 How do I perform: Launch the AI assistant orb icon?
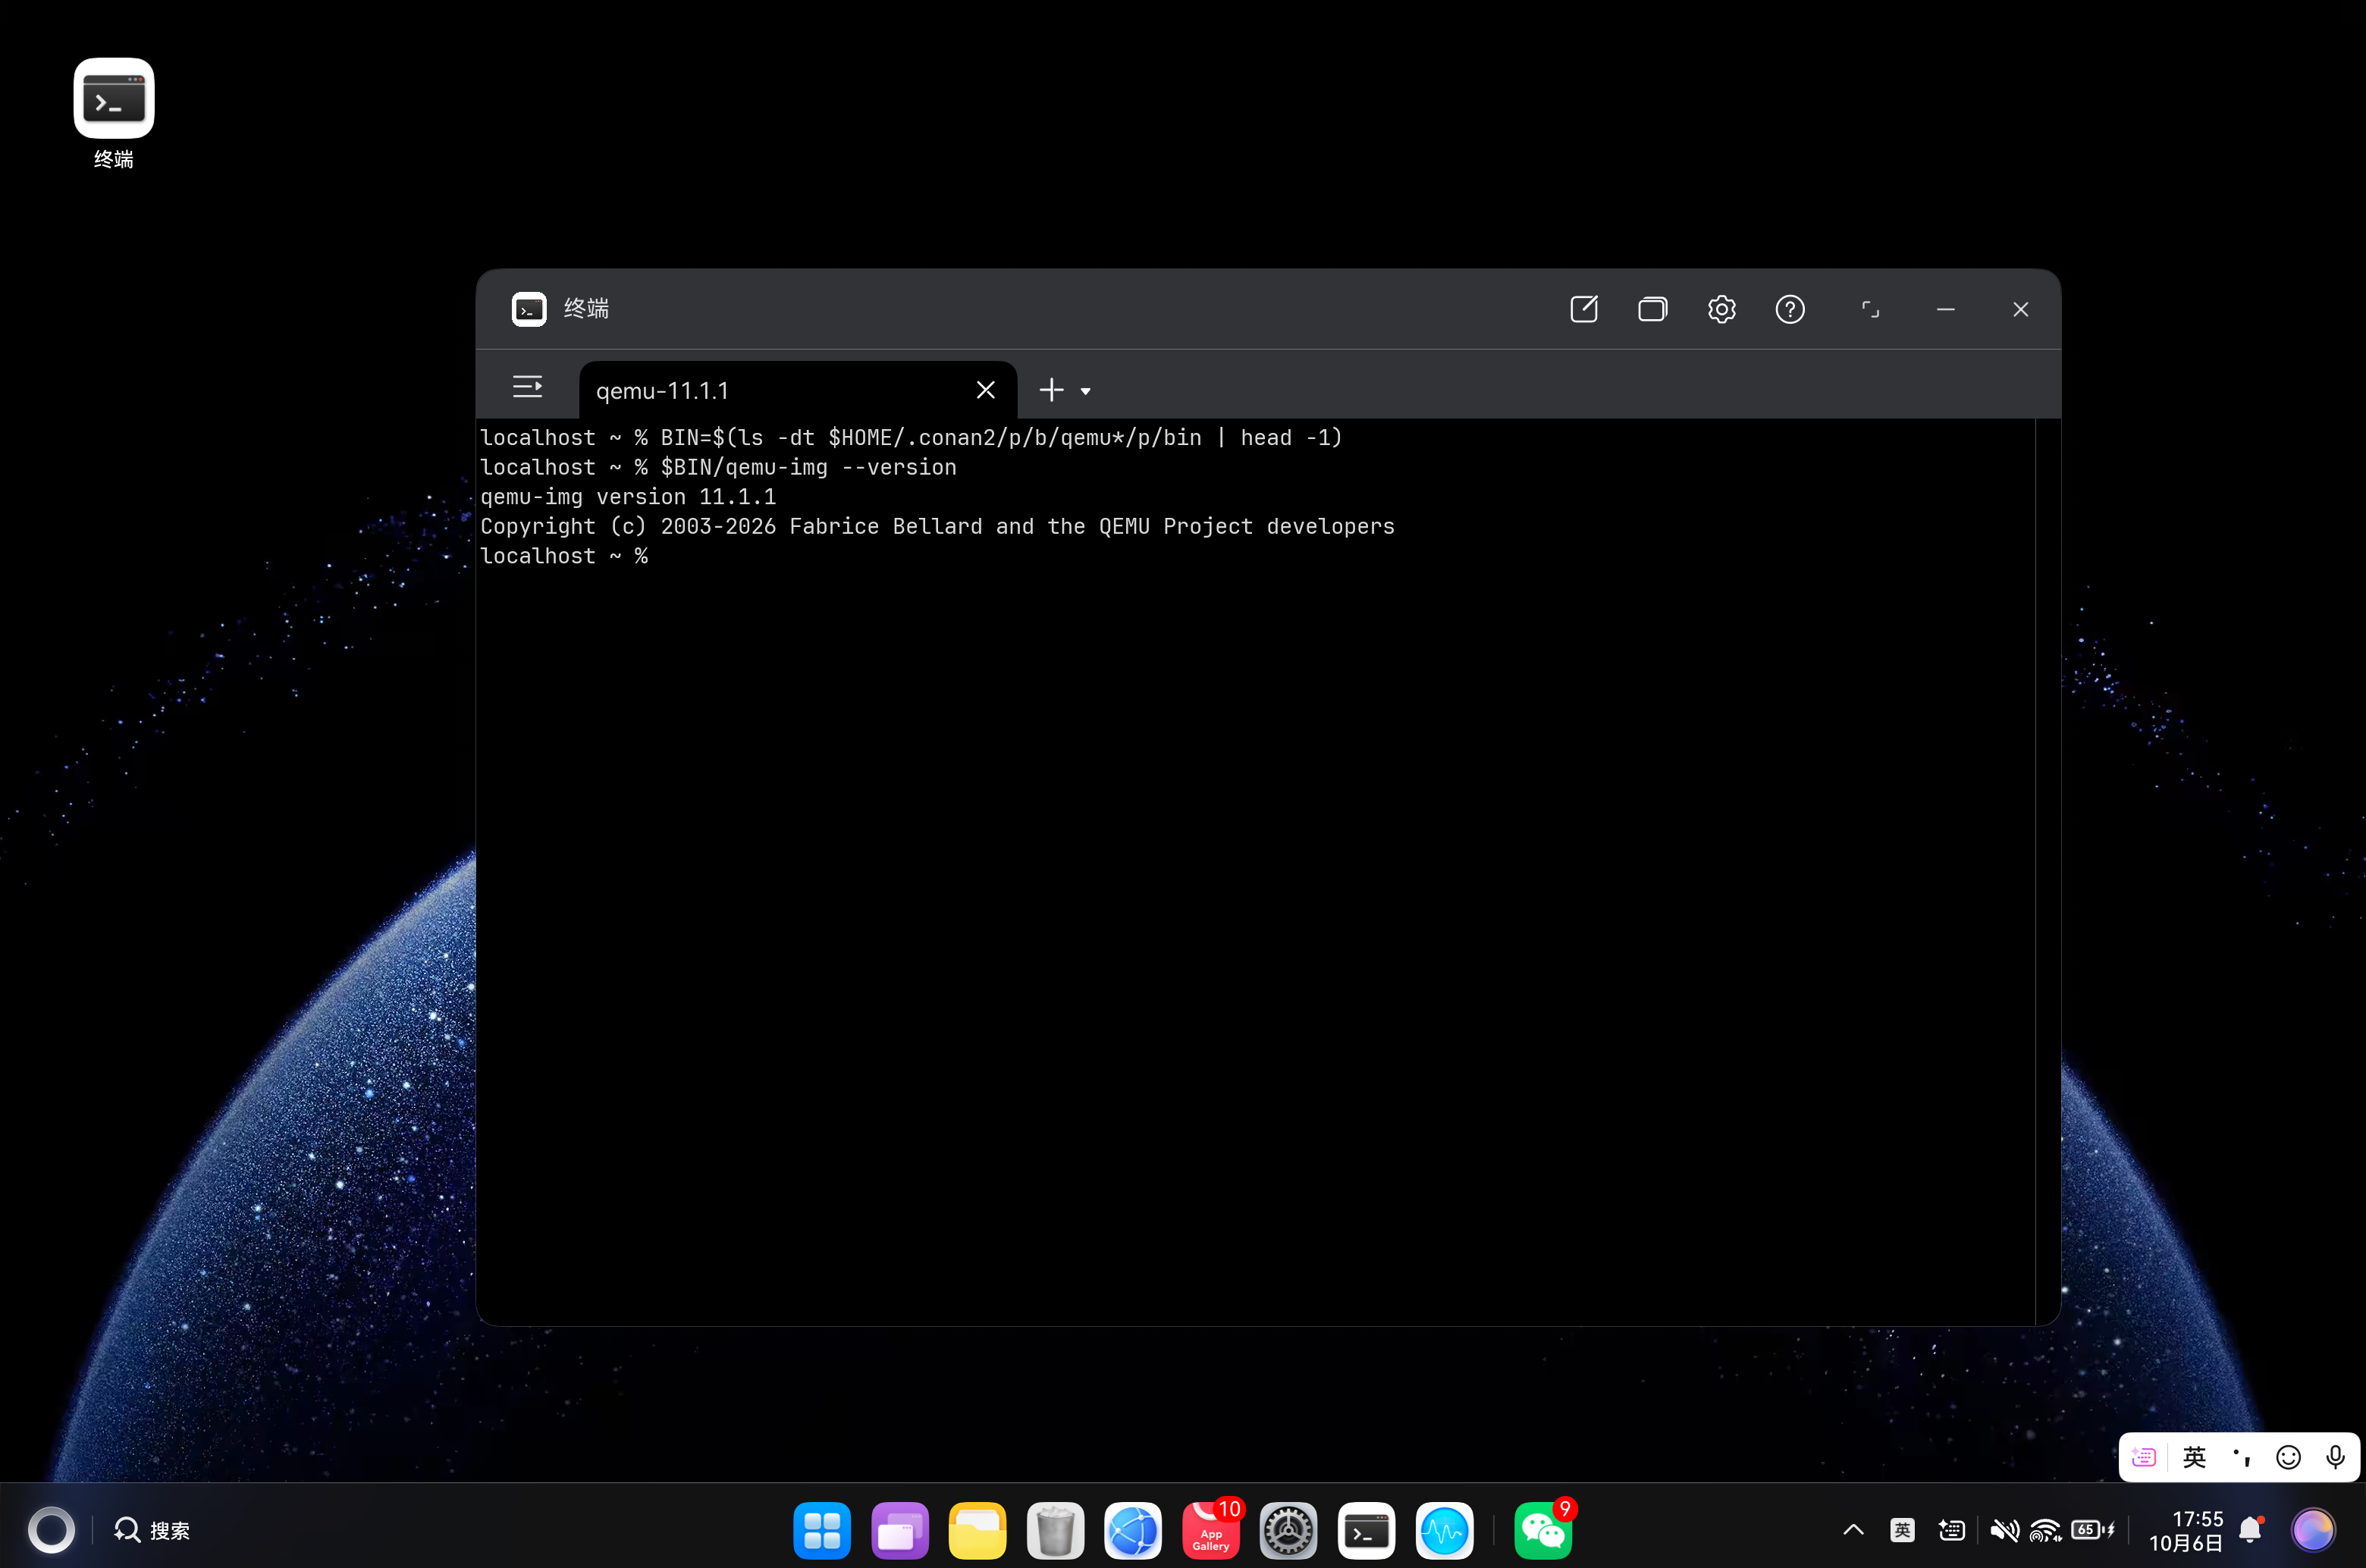2313,1530
